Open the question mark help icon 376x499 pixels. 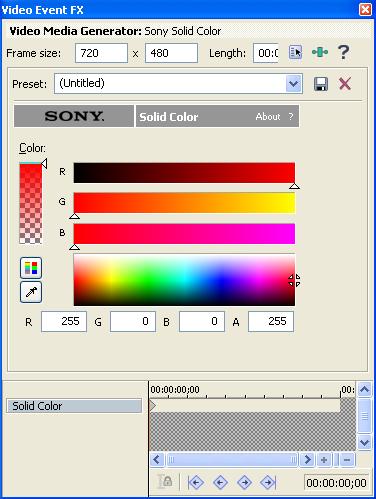click(343, 52)
